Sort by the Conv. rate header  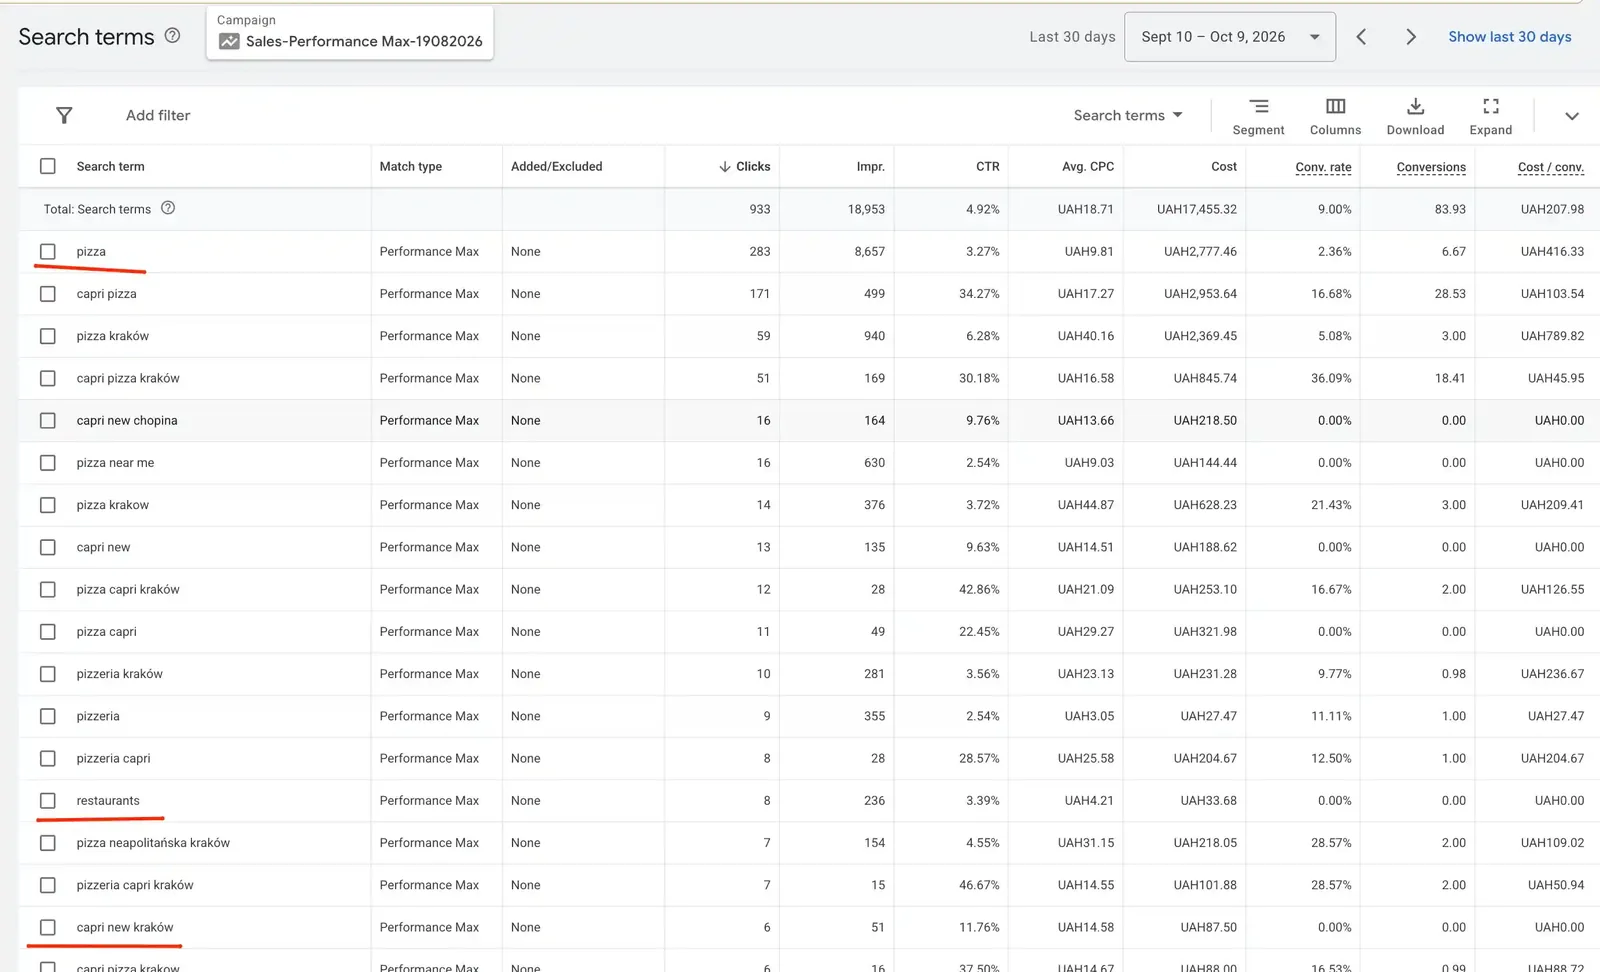click(1323, 167)
